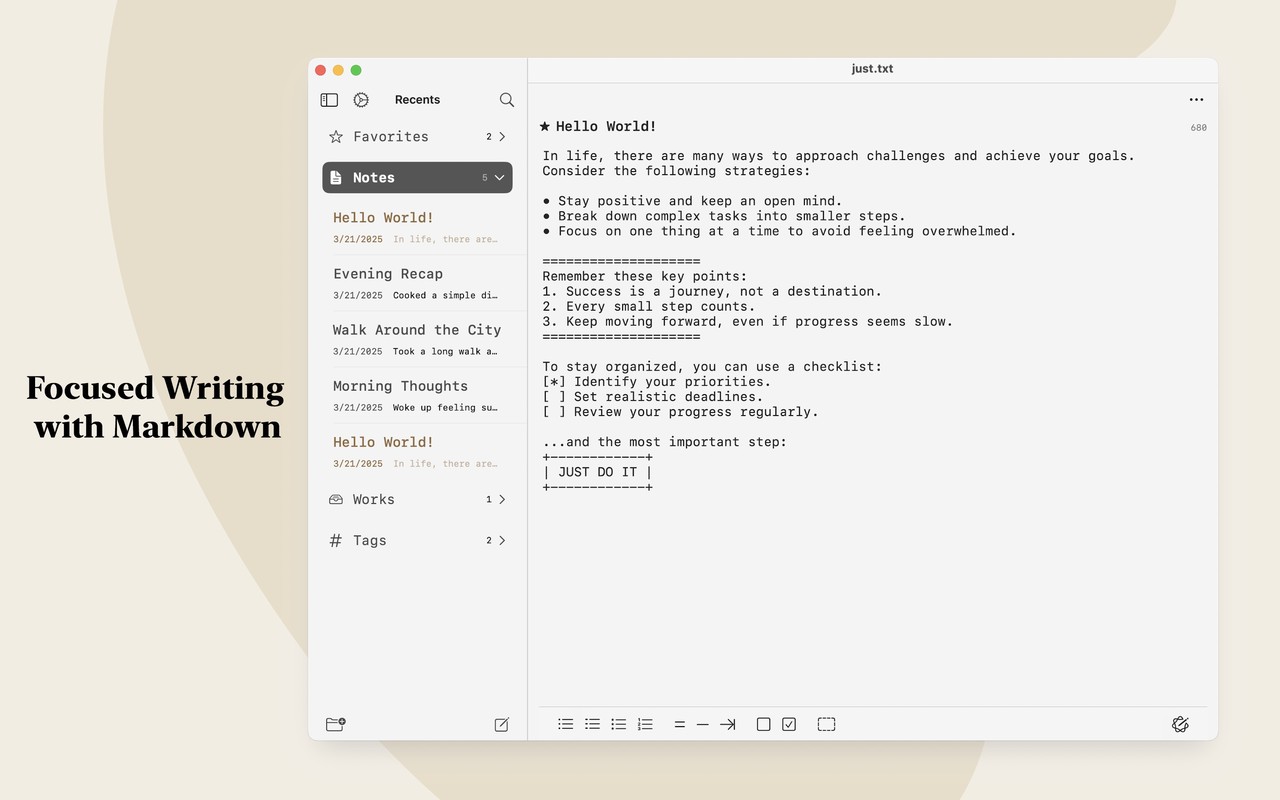This screenshot has width=1280, height=800.
Task: Click the Recents sidebar title
Action: [417, 100]
